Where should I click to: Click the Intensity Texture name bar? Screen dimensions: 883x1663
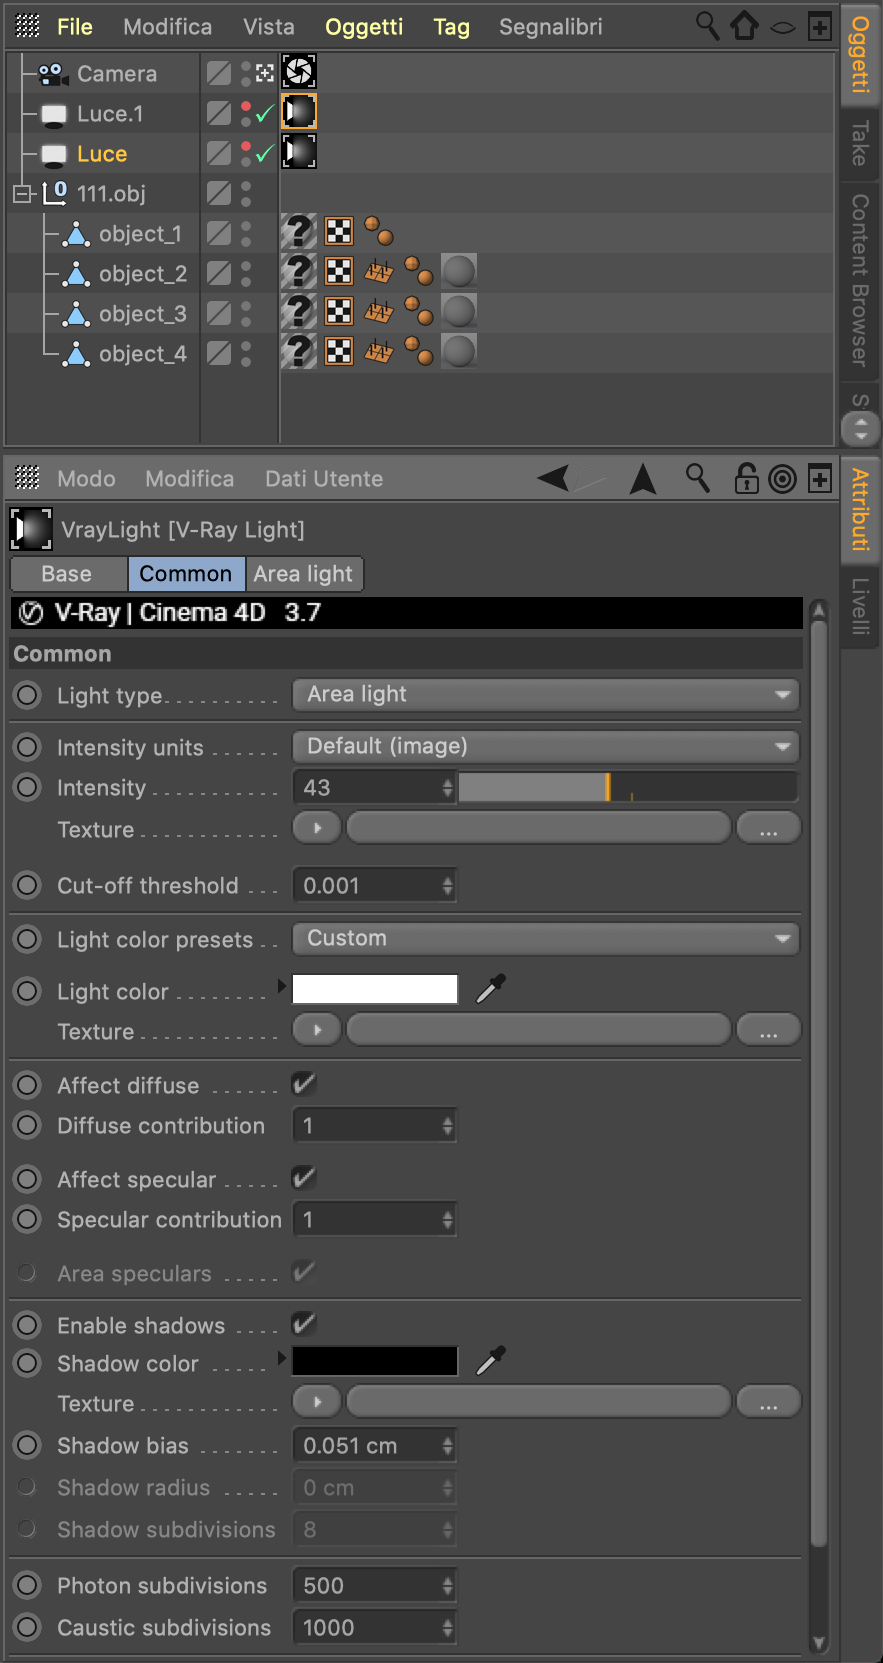[x=539, y=828]
